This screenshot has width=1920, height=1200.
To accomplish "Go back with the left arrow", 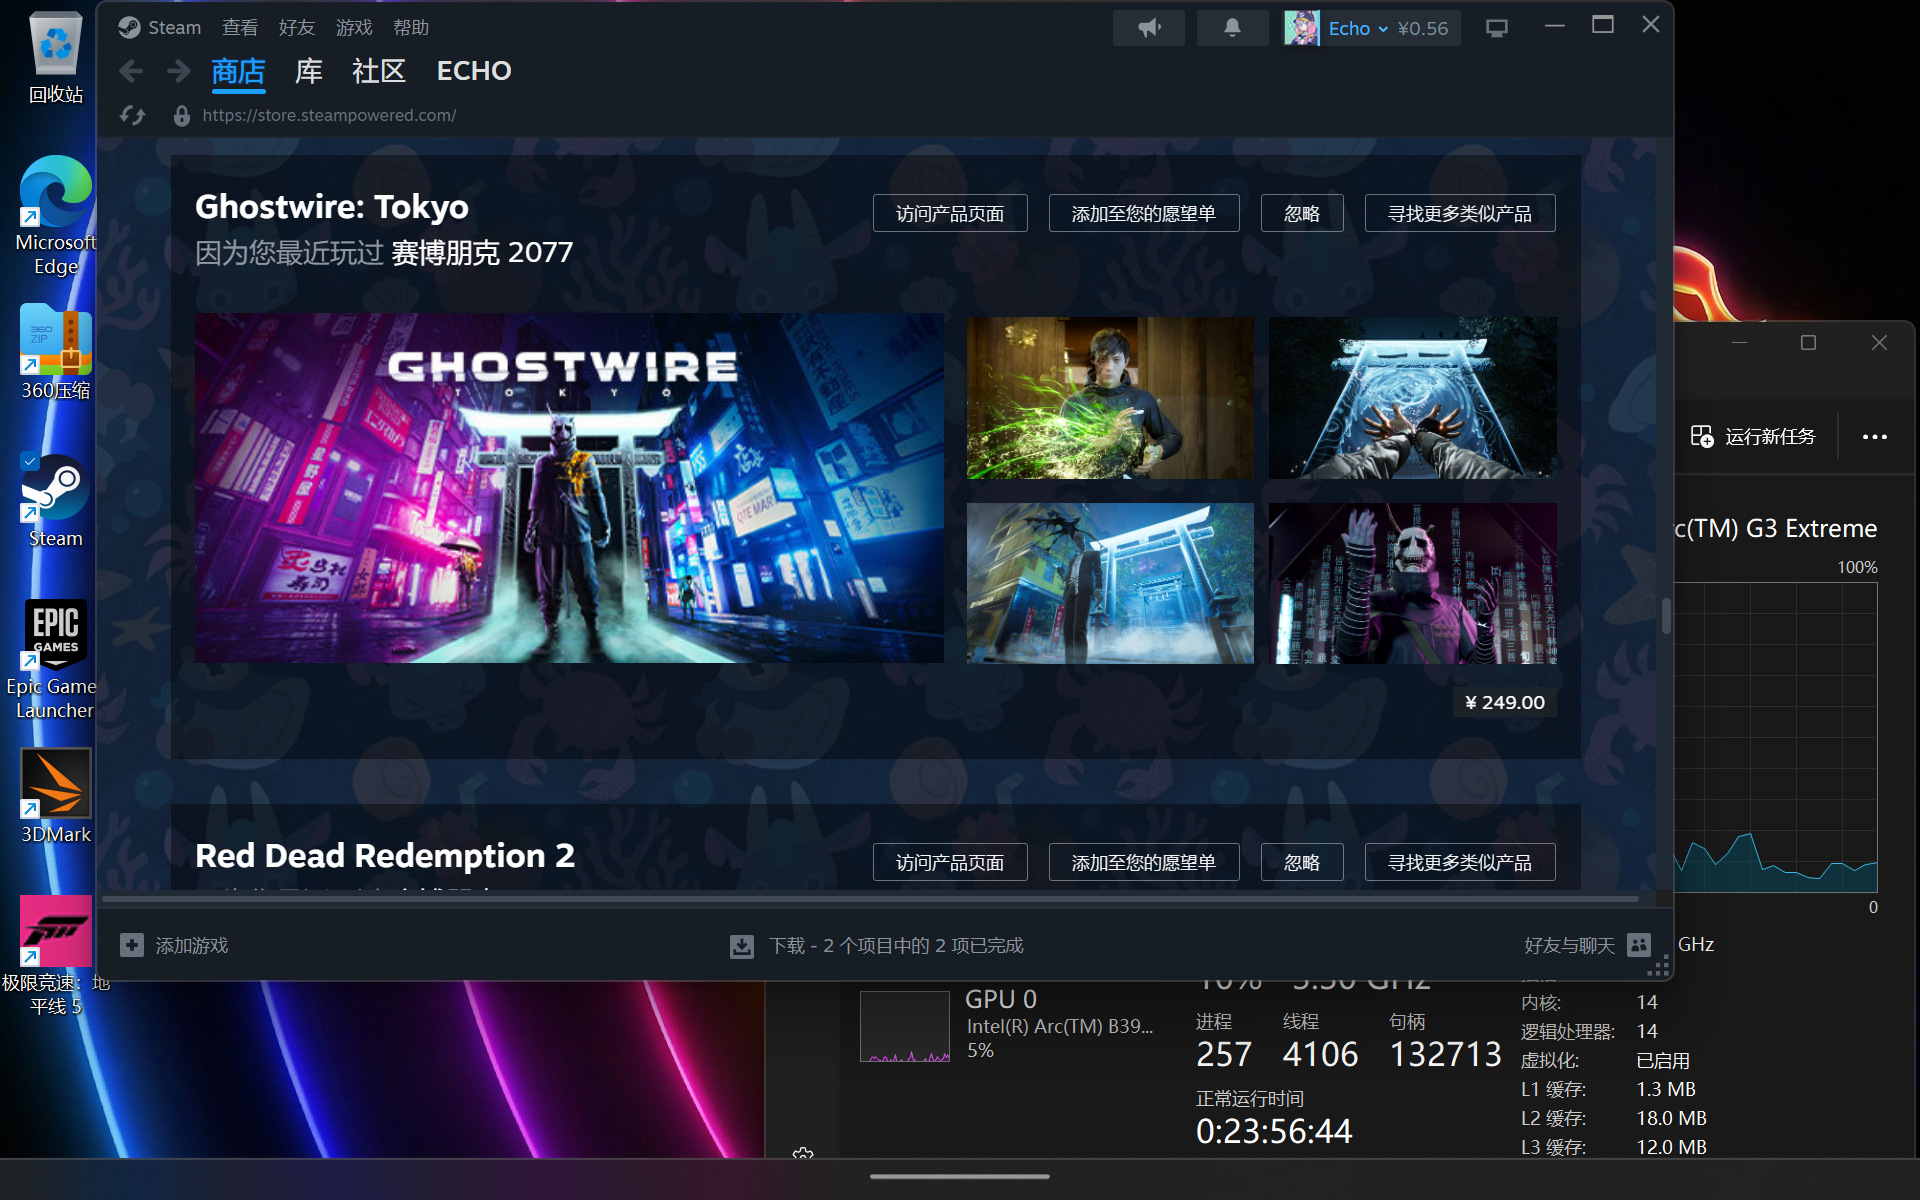I will pos(131,71).
